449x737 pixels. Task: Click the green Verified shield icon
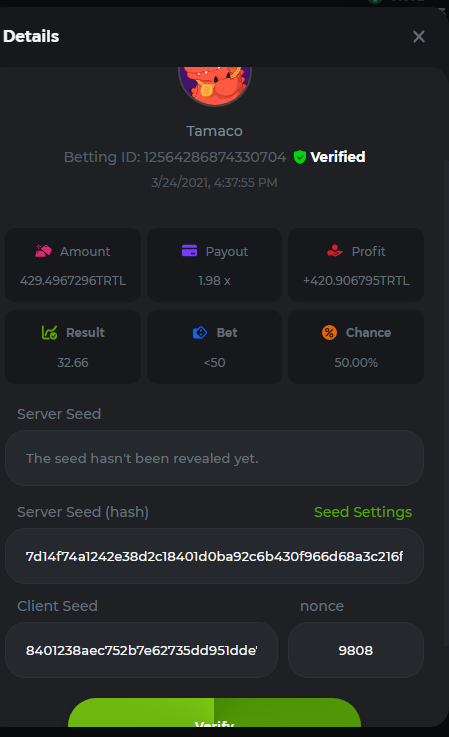299,157
